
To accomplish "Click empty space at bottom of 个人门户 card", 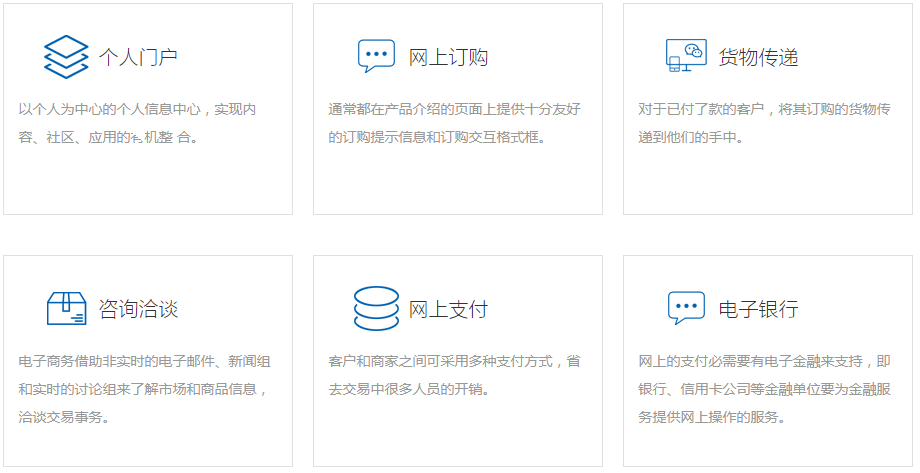I will coord(148,185).
